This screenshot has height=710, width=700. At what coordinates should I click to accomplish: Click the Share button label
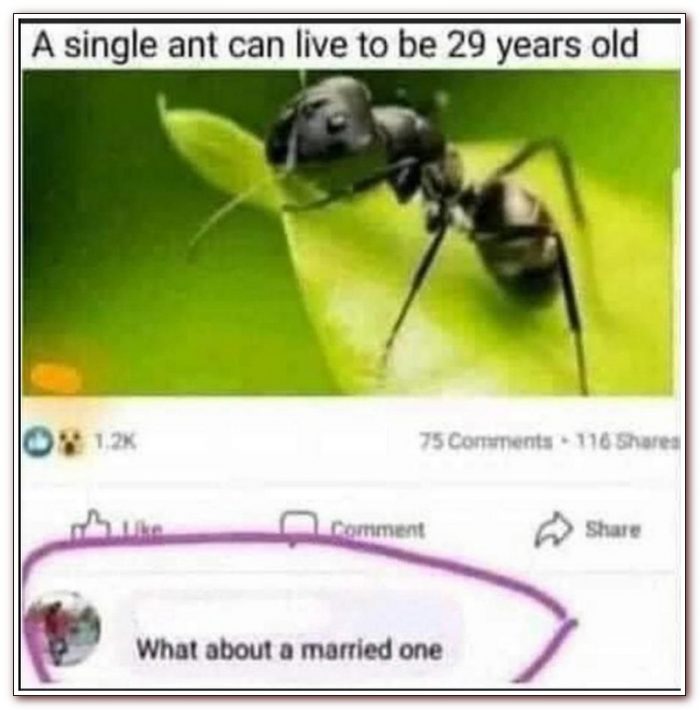[613, 528]
